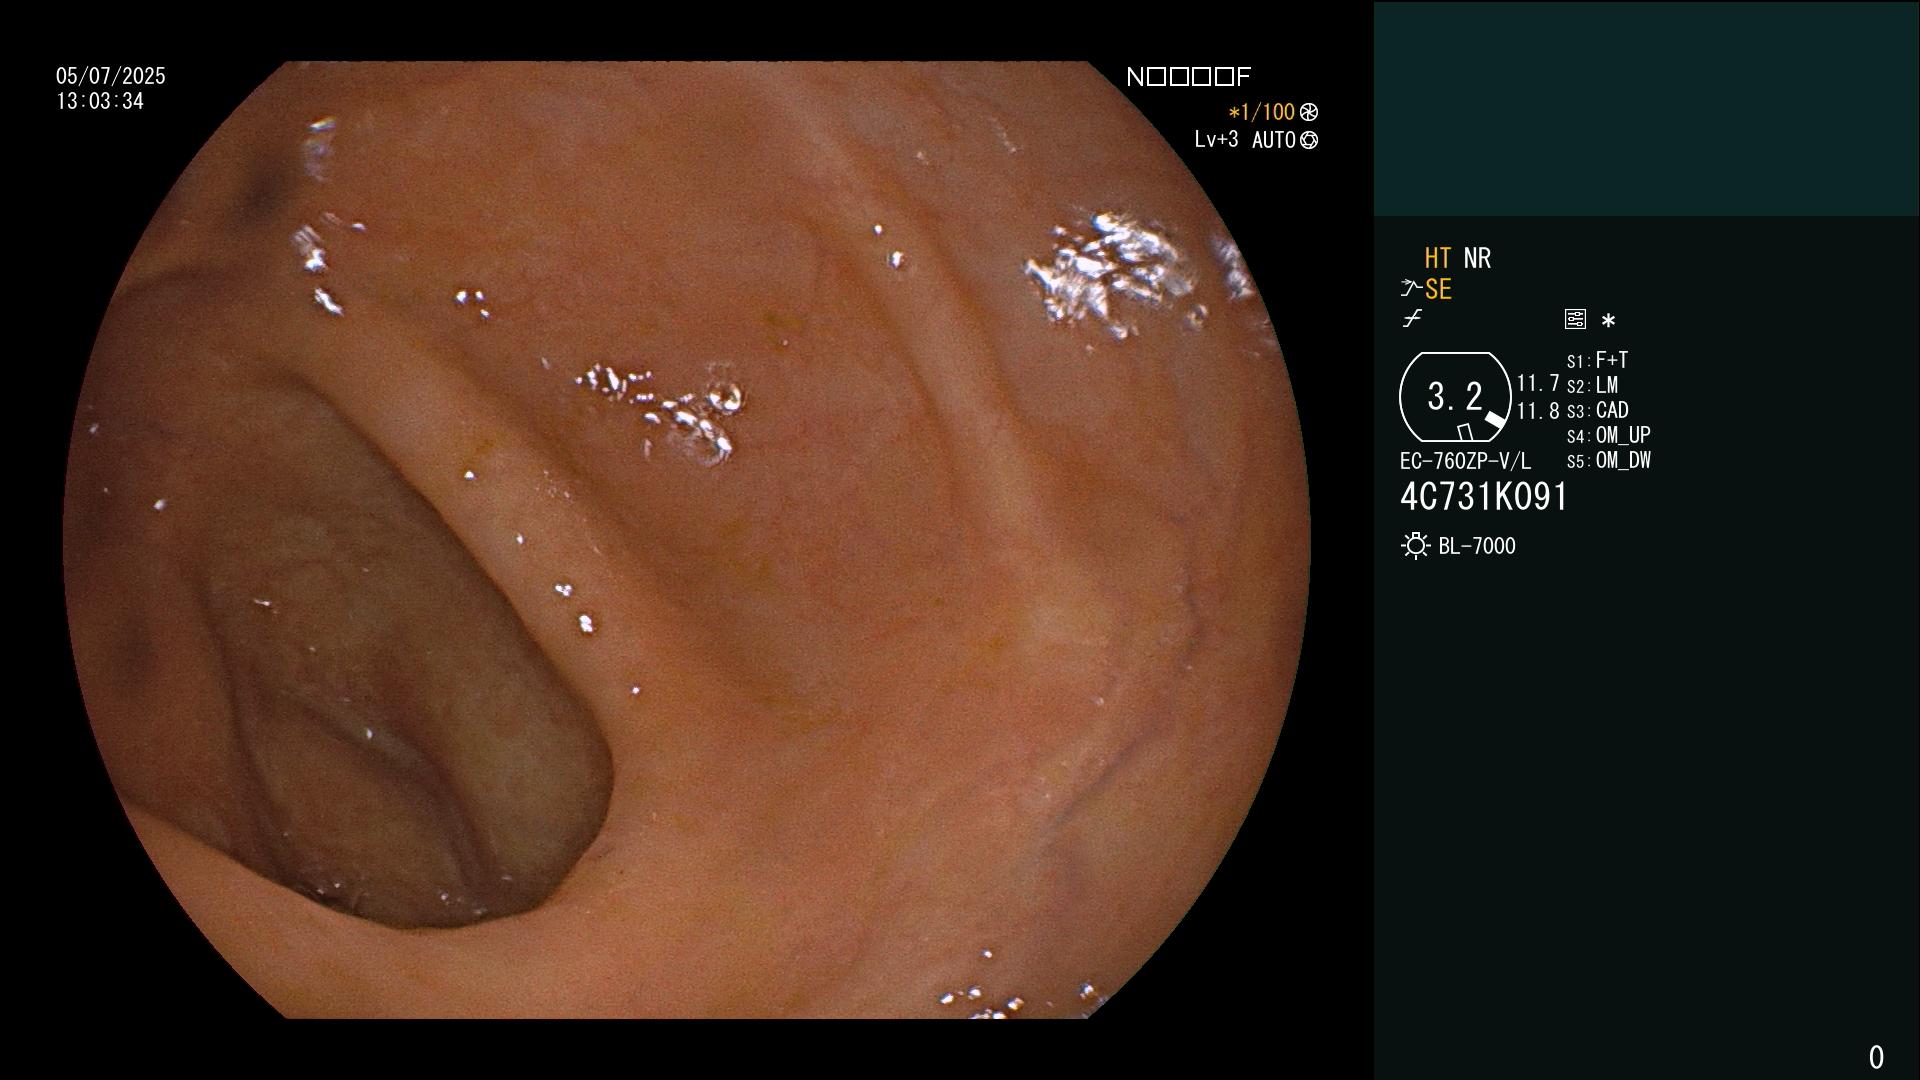Click the S2: LM switch assignment

[x=1592, y=385]
